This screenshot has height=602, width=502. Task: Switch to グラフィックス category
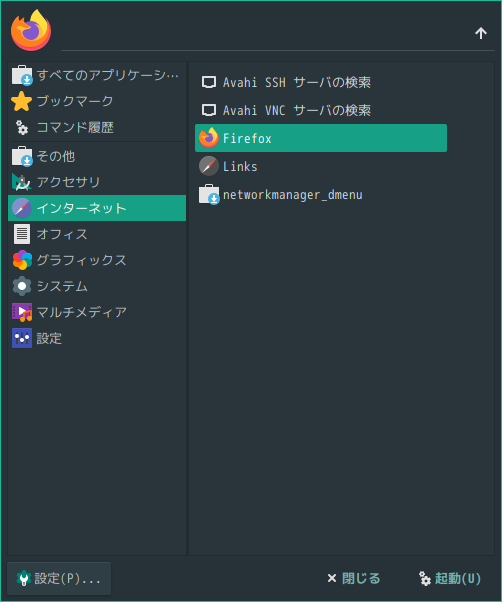(x=97, y=260)
